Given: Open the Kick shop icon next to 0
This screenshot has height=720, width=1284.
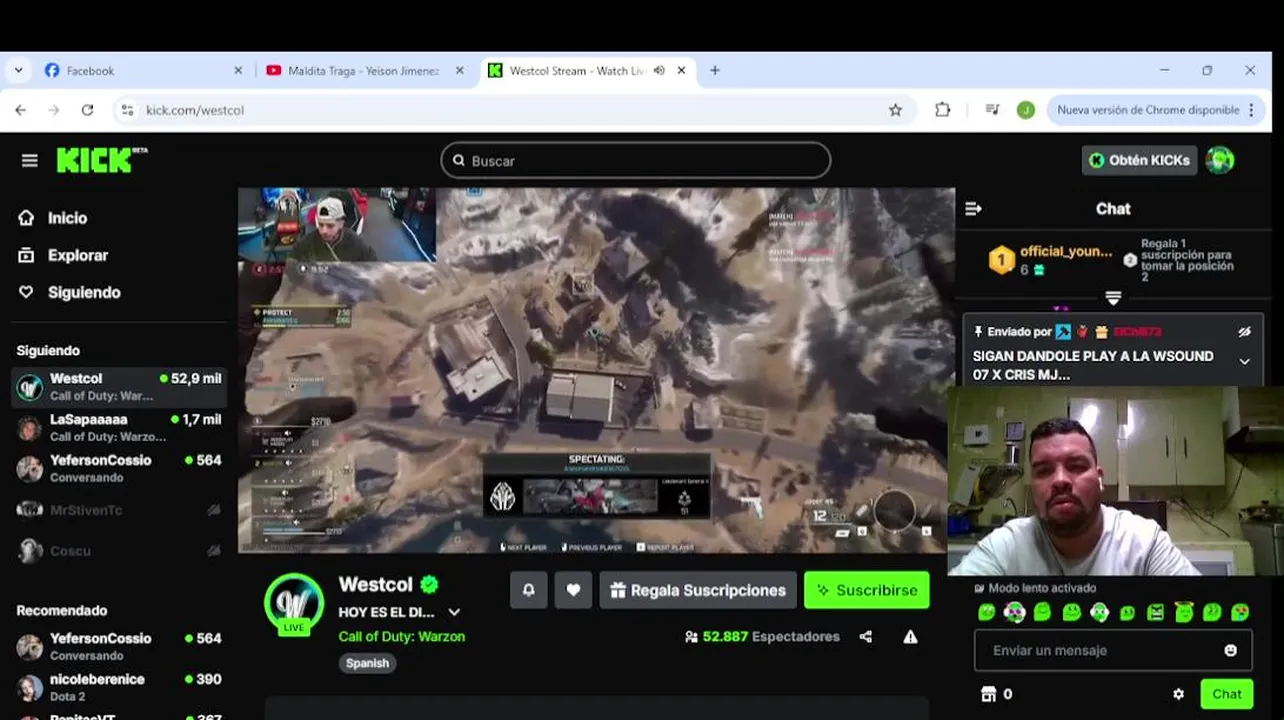Looking at the screenshot, I should point(988,694).
